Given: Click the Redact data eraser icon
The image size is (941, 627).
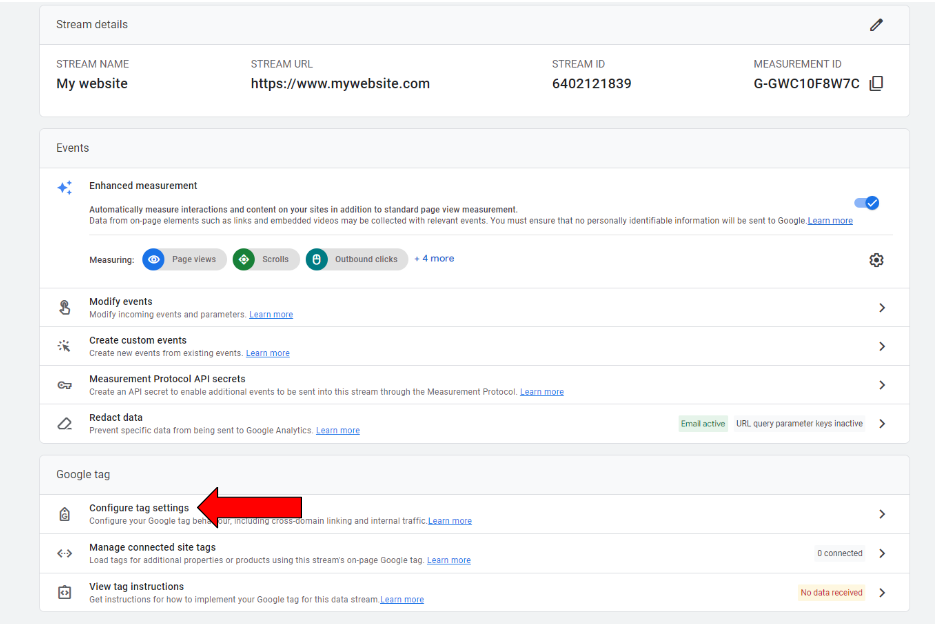Looking at the screenshot, I should (65, 424).
